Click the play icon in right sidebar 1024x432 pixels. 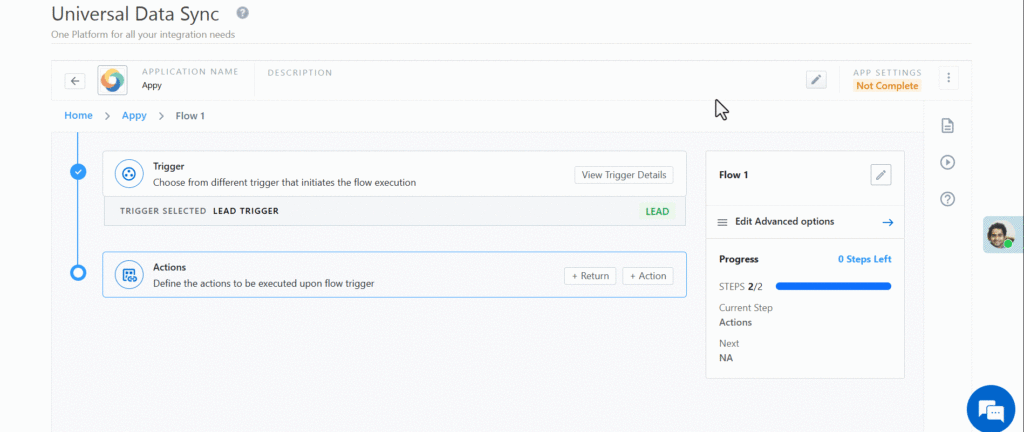[947, 162]
